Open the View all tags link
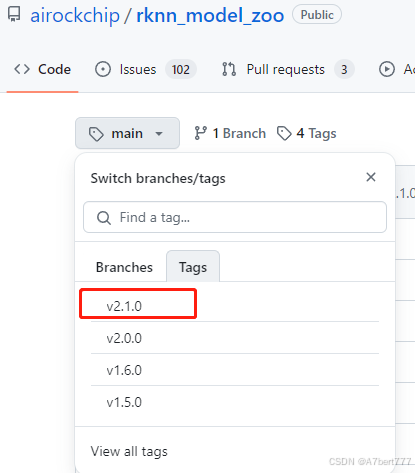 pos(129,451)
